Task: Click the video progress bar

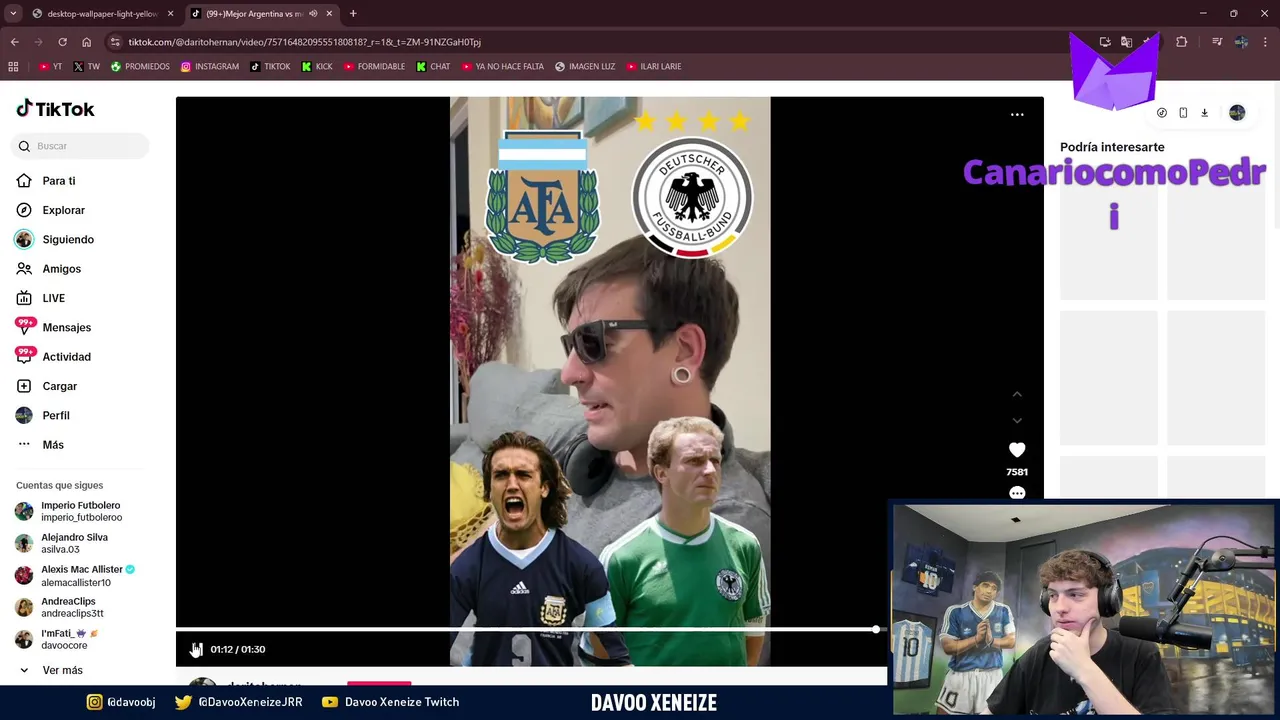Action: click(530, 629)
